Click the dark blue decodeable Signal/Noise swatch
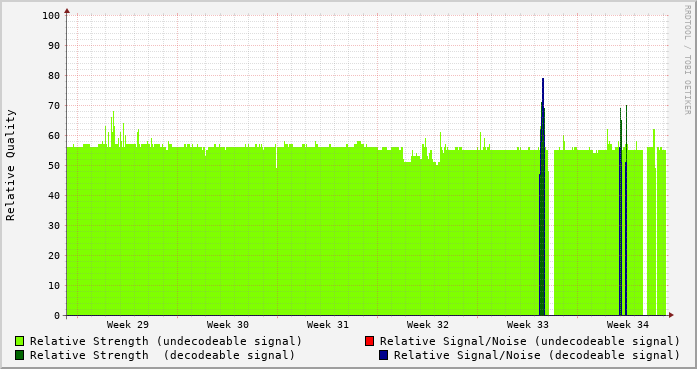The width and height of the screenshot is (697, 369). click(x=383, y=355)
